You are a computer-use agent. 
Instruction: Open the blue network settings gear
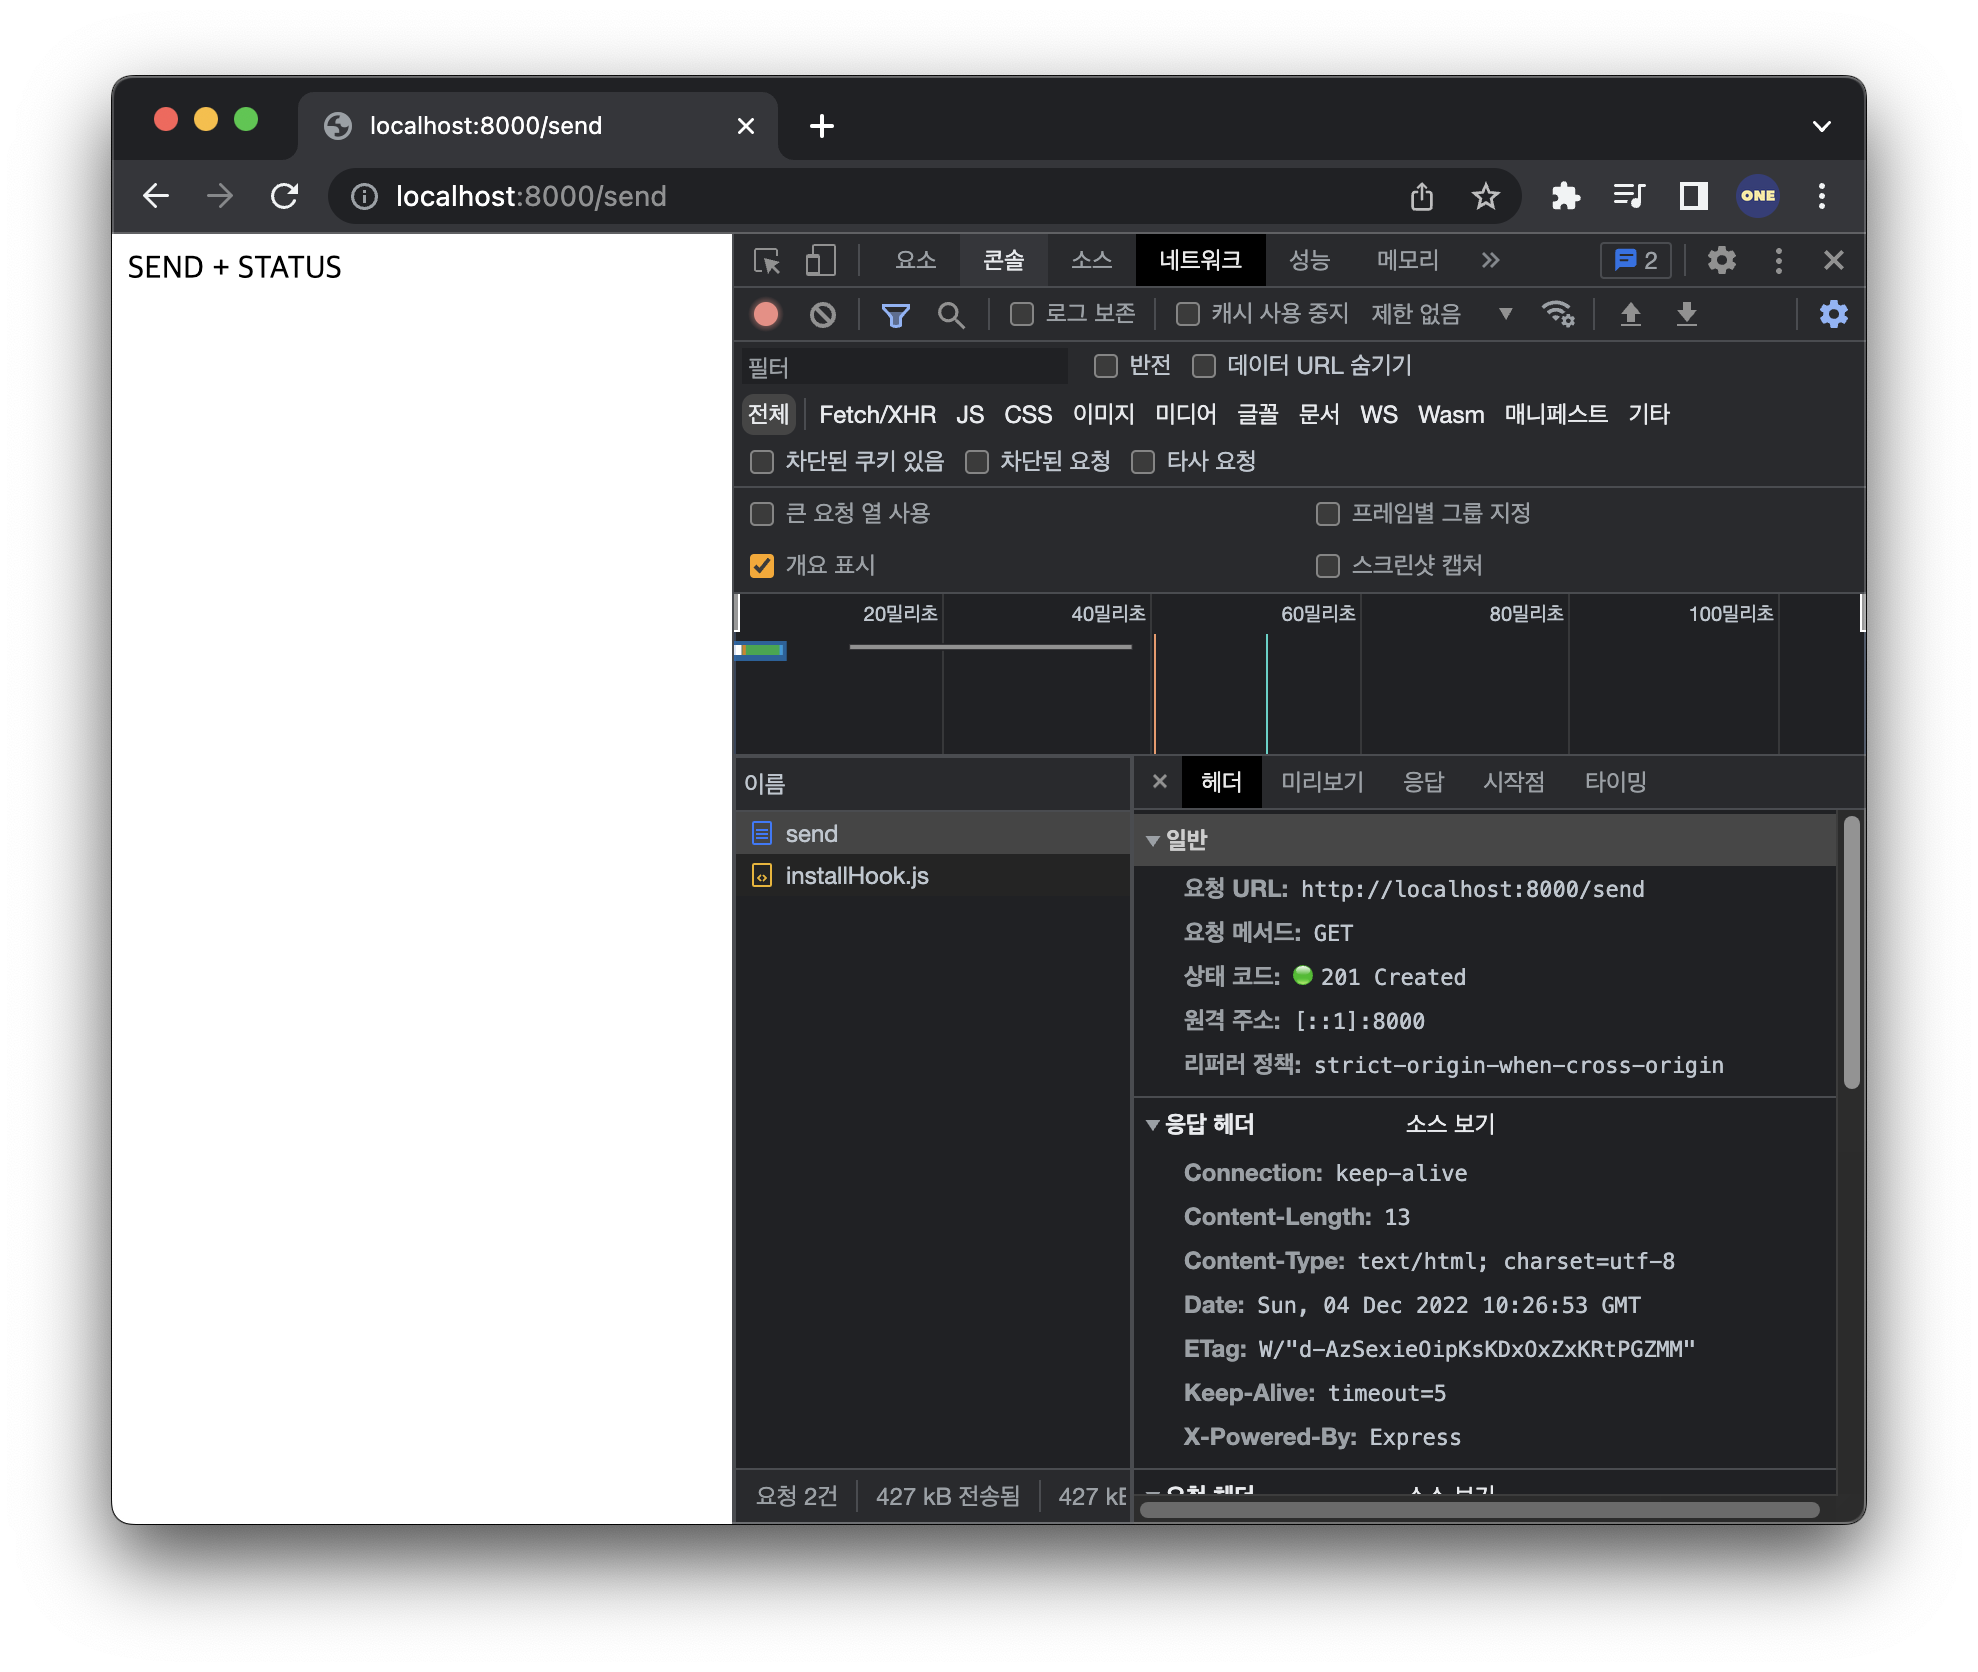1833,315
